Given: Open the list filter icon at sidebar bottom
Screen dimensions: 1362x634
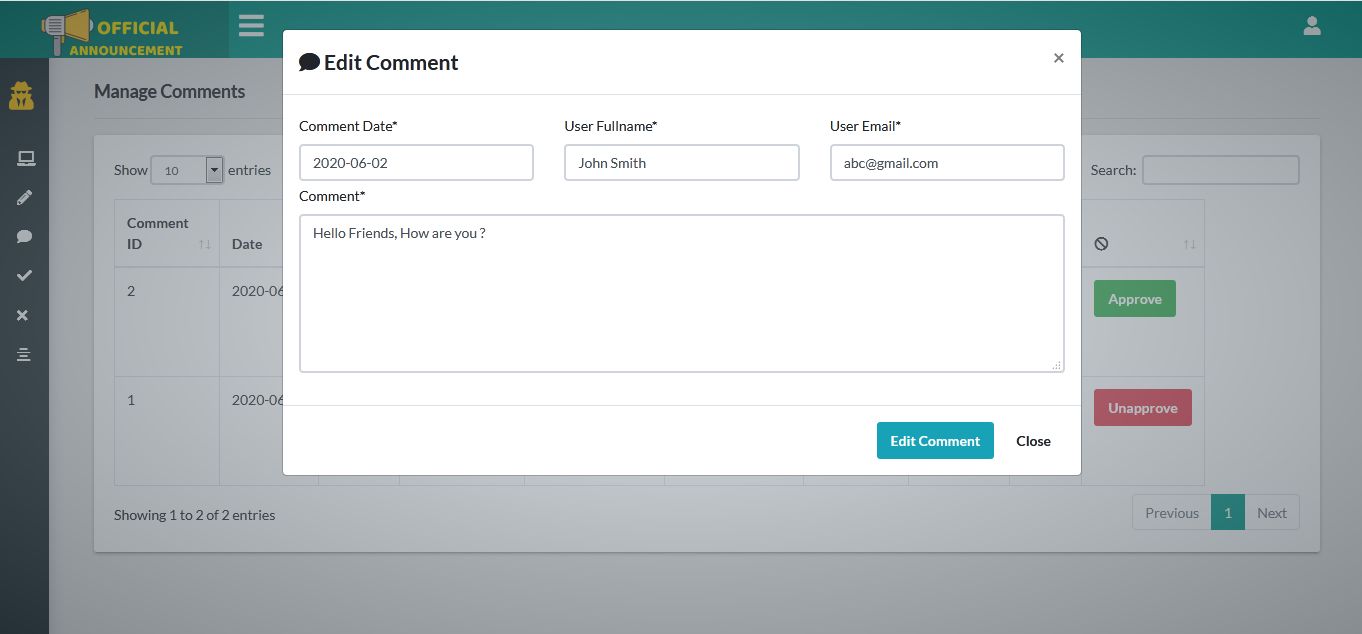Looking at the screenshot, I should point(24,354).
